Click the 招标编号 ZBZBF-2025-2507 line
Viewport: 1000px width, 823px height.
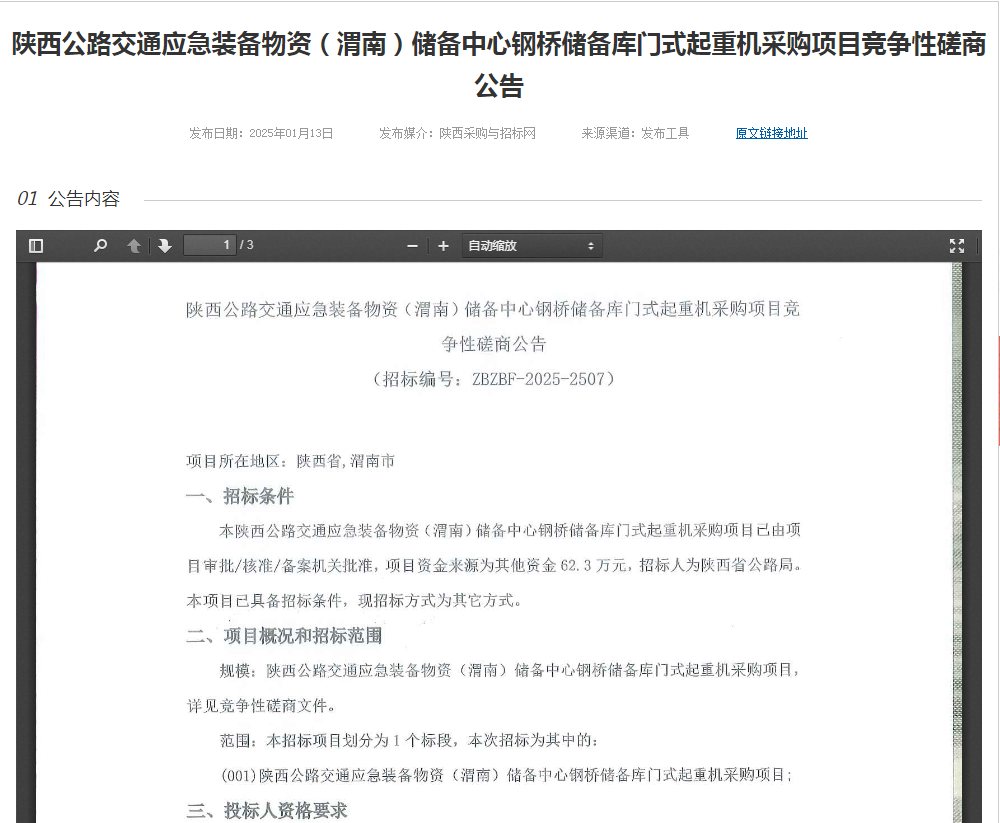[x=493, y=379]
